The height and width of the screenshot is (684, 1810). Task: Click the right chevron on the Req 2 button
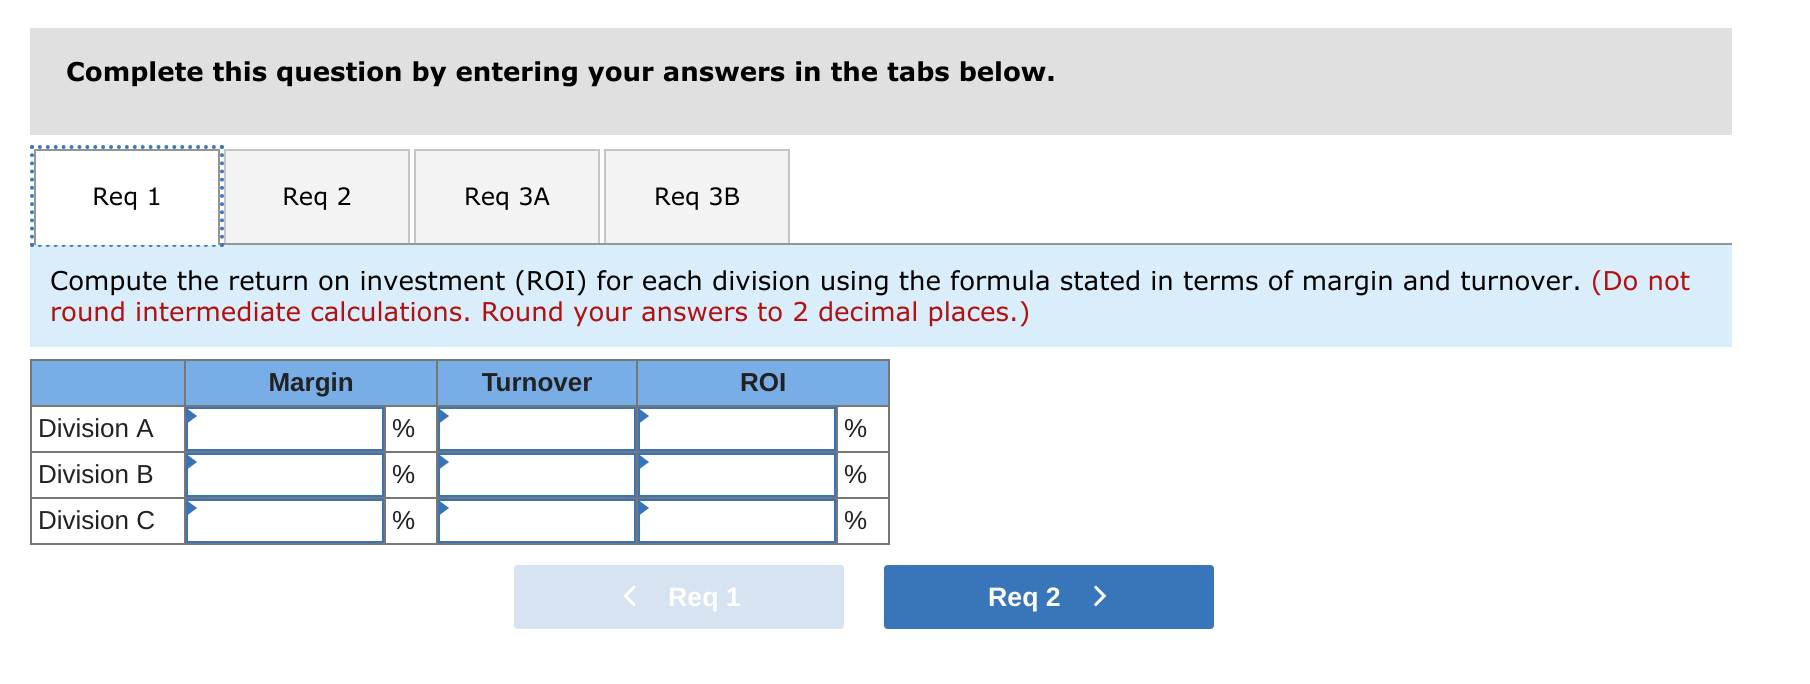1100,597
